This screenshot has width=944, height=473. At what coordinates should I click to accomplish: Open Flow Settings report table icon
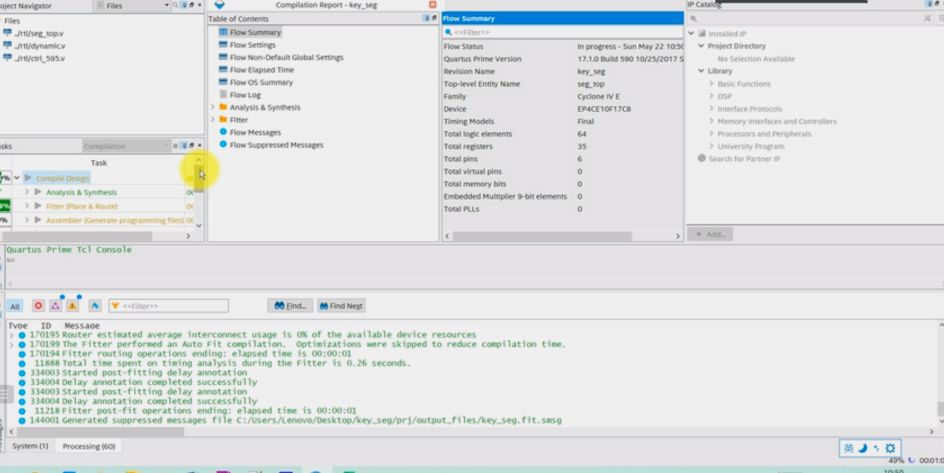click(x=223, y=45)
